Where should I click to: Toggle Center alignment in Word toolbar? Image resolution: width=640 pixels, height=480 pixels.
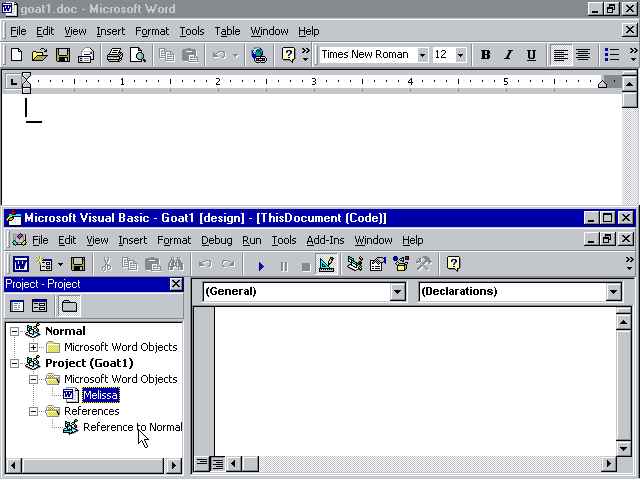coord(583,55)
